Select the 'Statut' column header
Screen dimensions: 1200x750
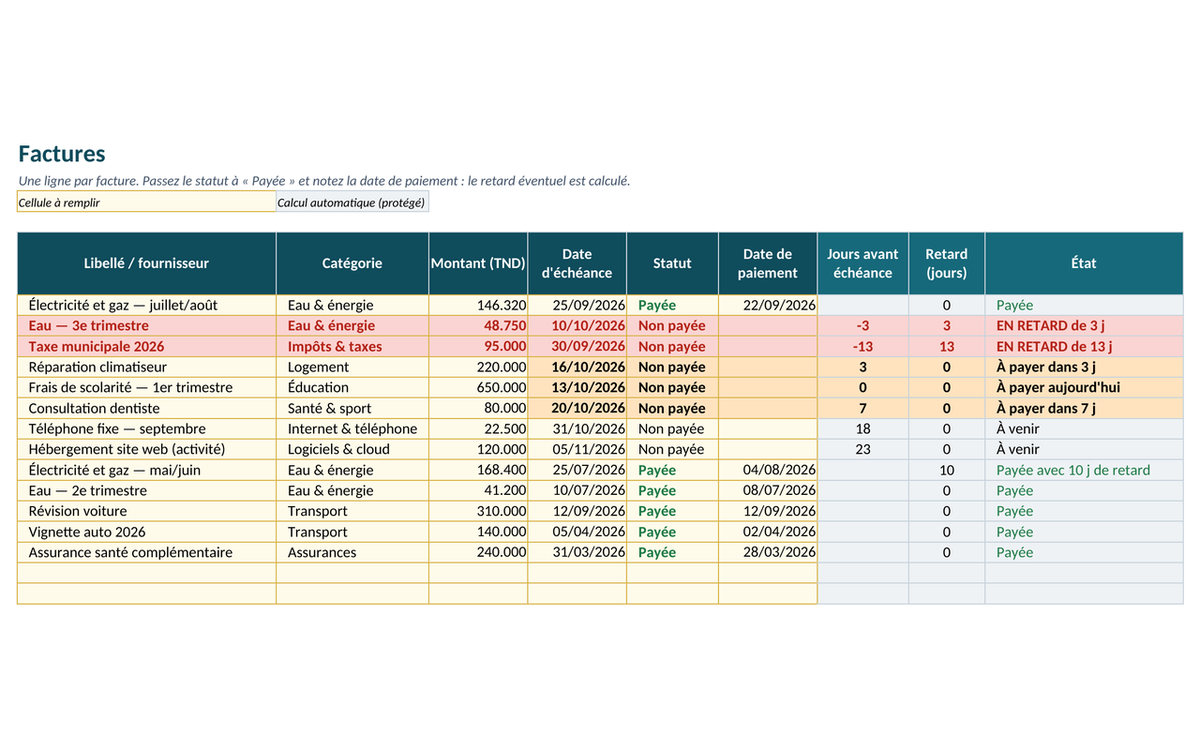[x=672, y=263]
